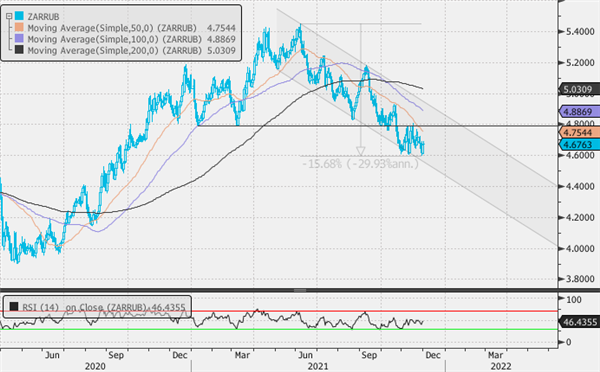Click the black 200-day moving average swatch
Viewport: 600px width, 372px height.
pos(19,50)
